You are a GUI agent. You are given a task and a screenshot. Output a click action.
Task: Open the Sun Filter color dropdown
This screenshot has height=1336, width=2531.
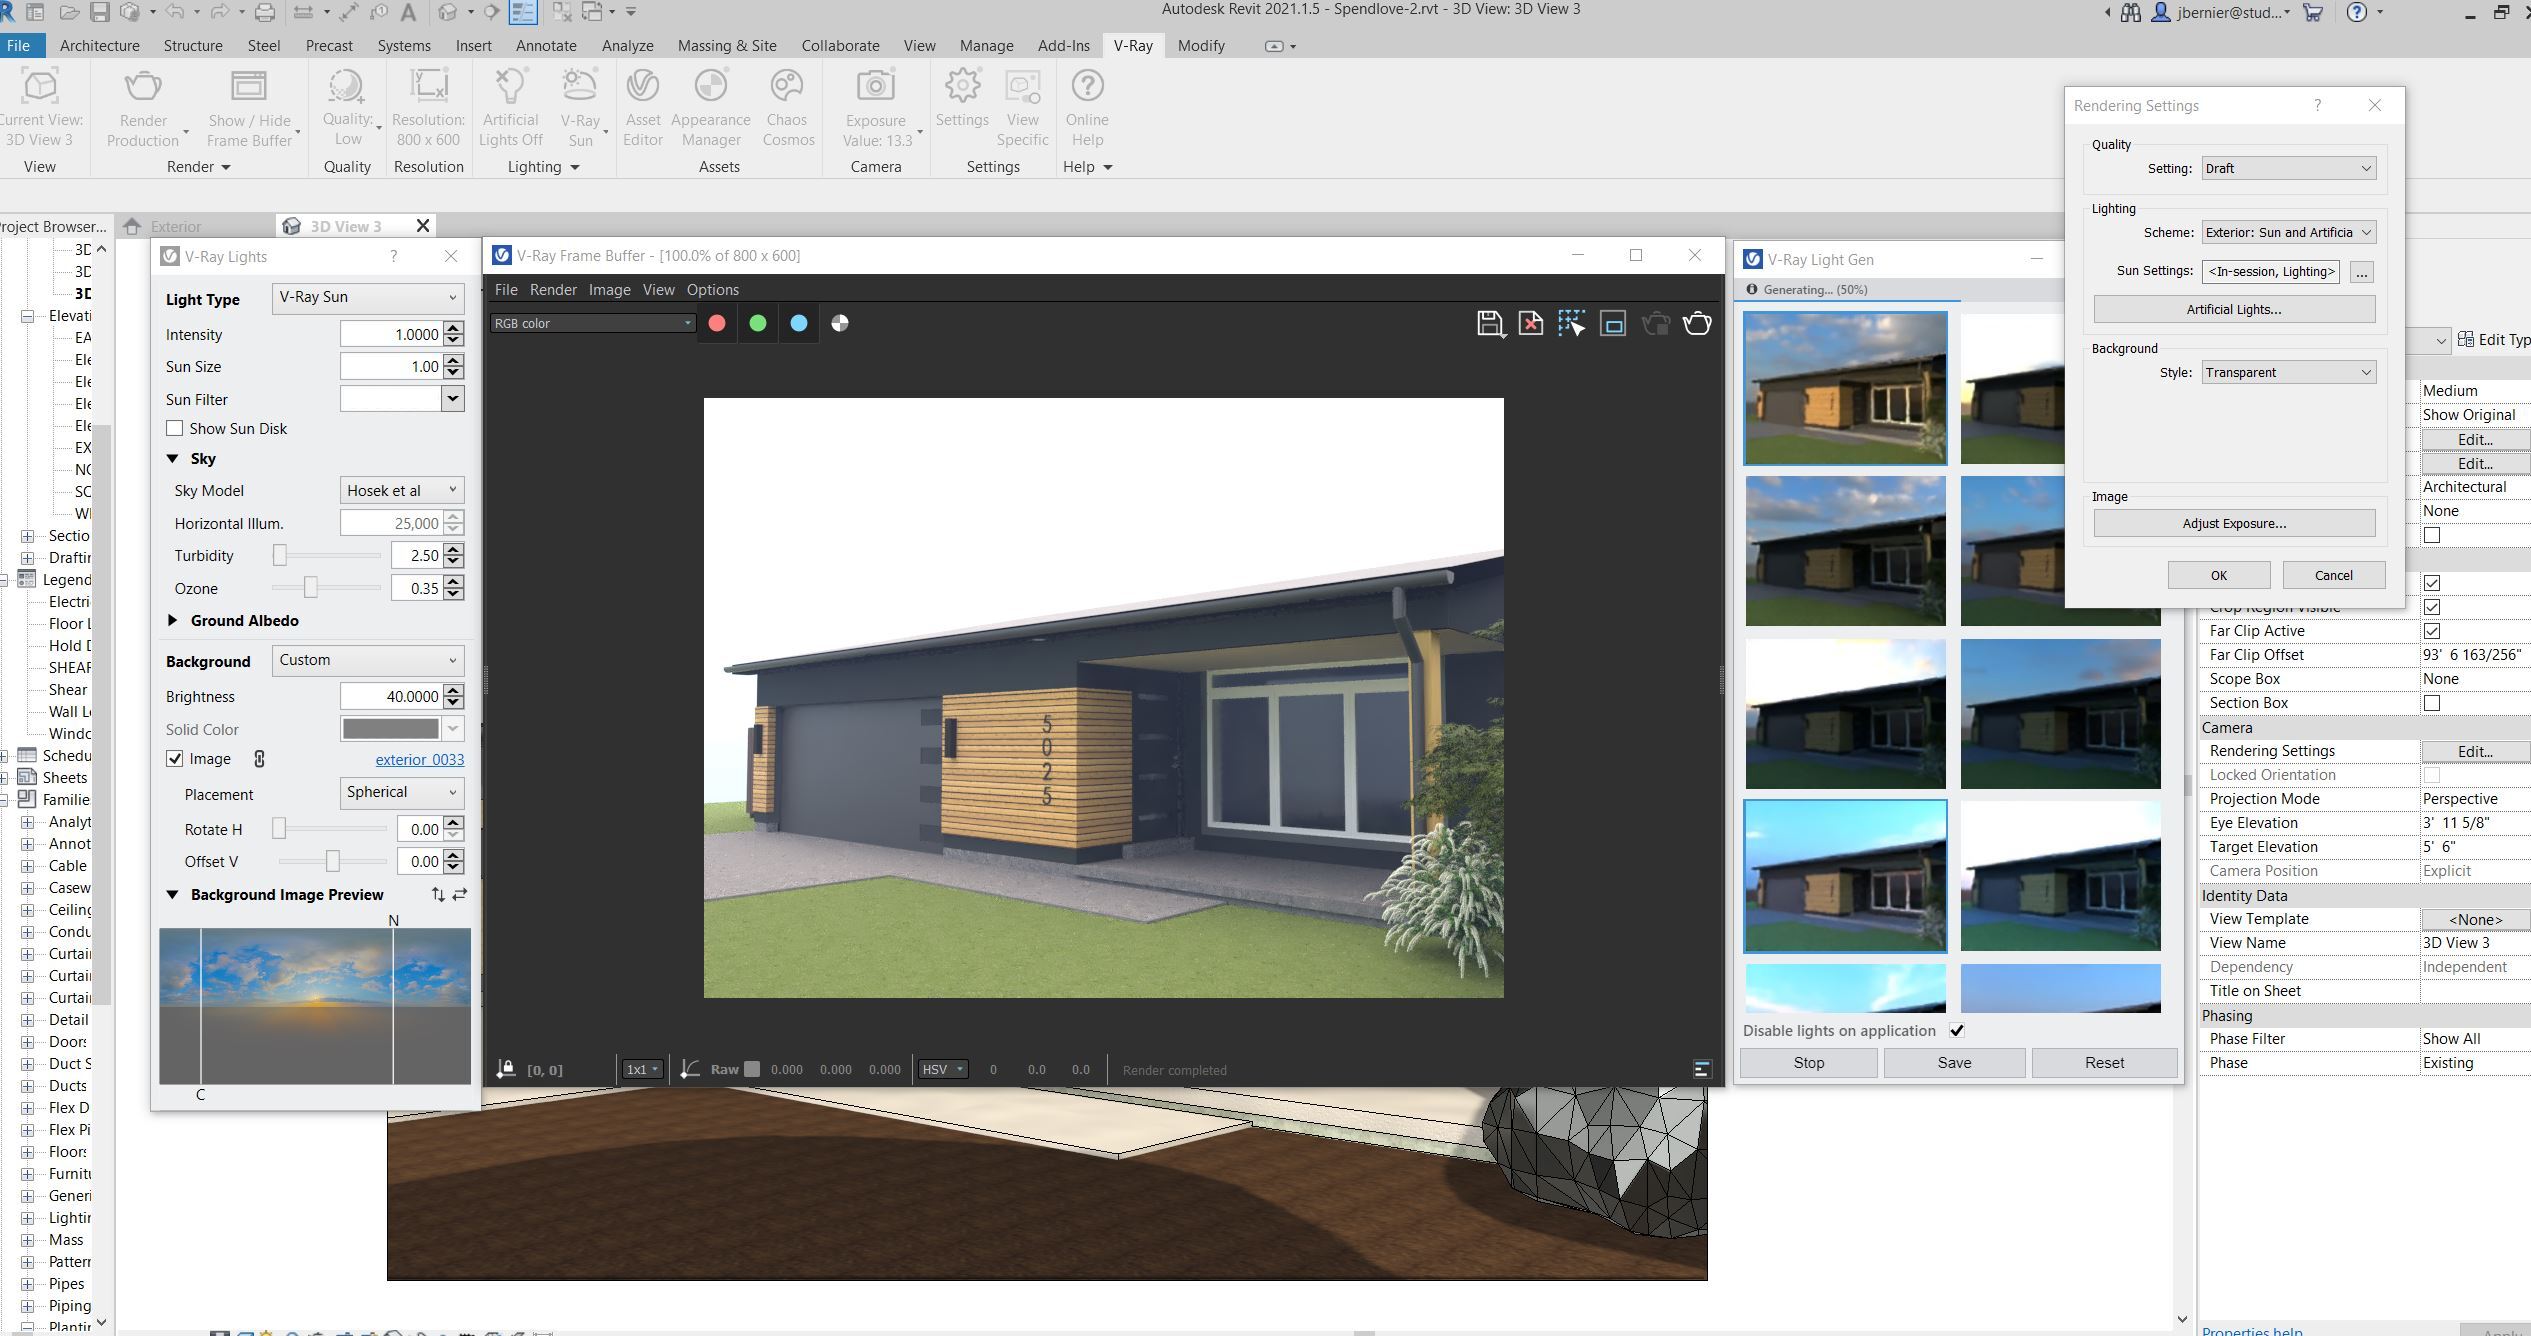(452, 399)
